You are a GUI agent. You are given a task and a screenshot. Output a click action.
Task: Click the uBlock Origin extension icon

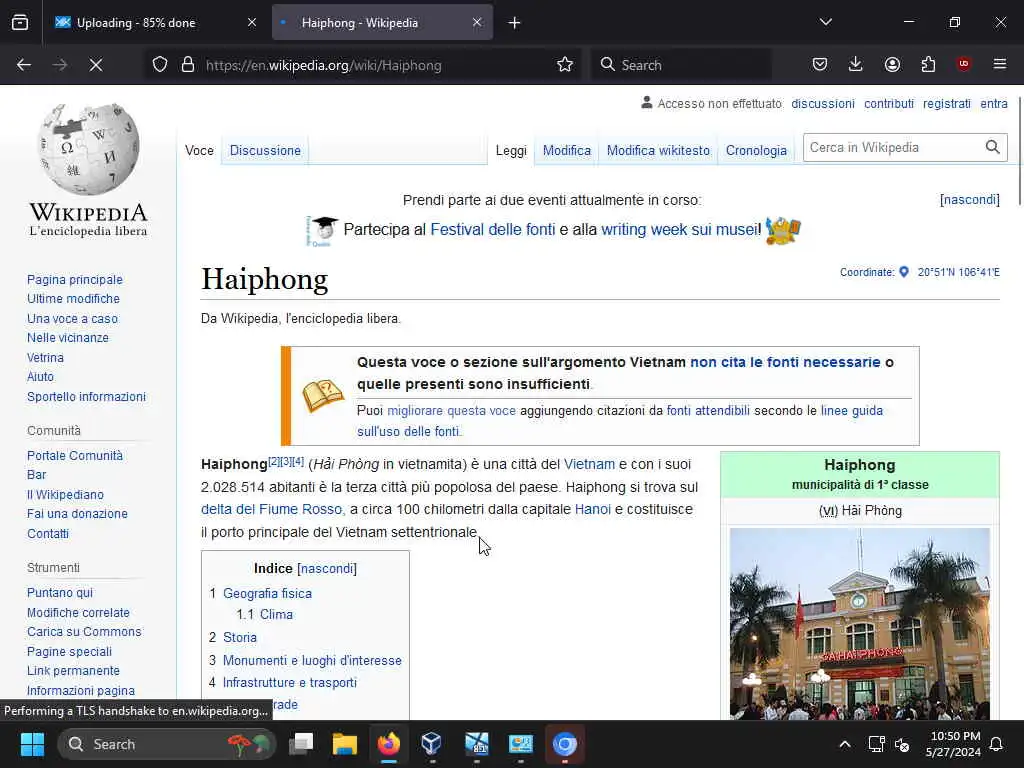tap(964, 64)
